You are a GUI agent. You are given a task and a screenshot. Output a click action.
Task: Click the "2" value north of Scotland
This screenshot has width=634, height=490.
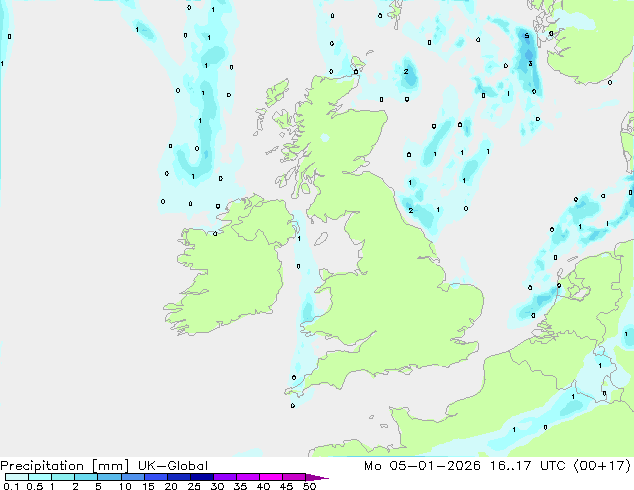406,72
